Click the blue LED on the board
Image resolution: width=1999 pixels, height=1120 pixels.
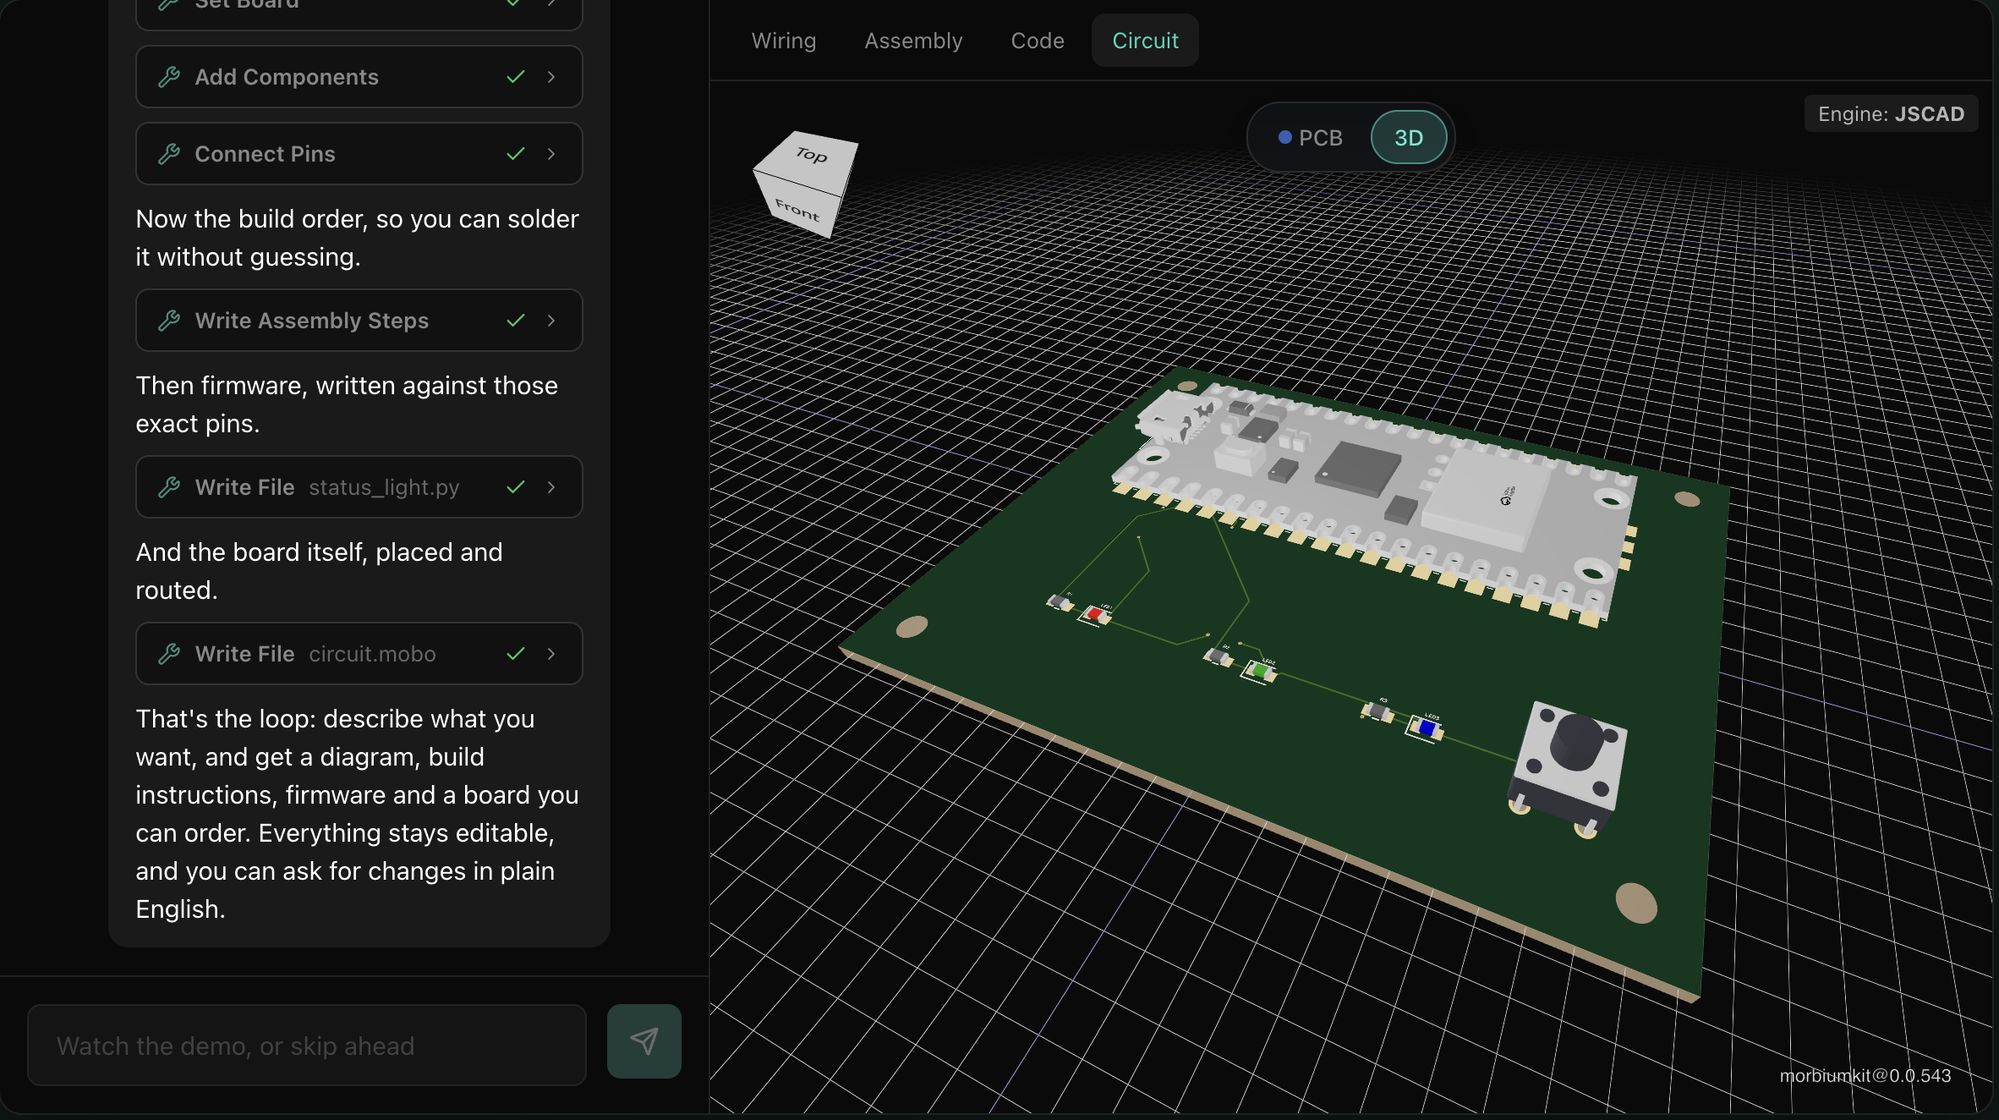point(1425,727)
